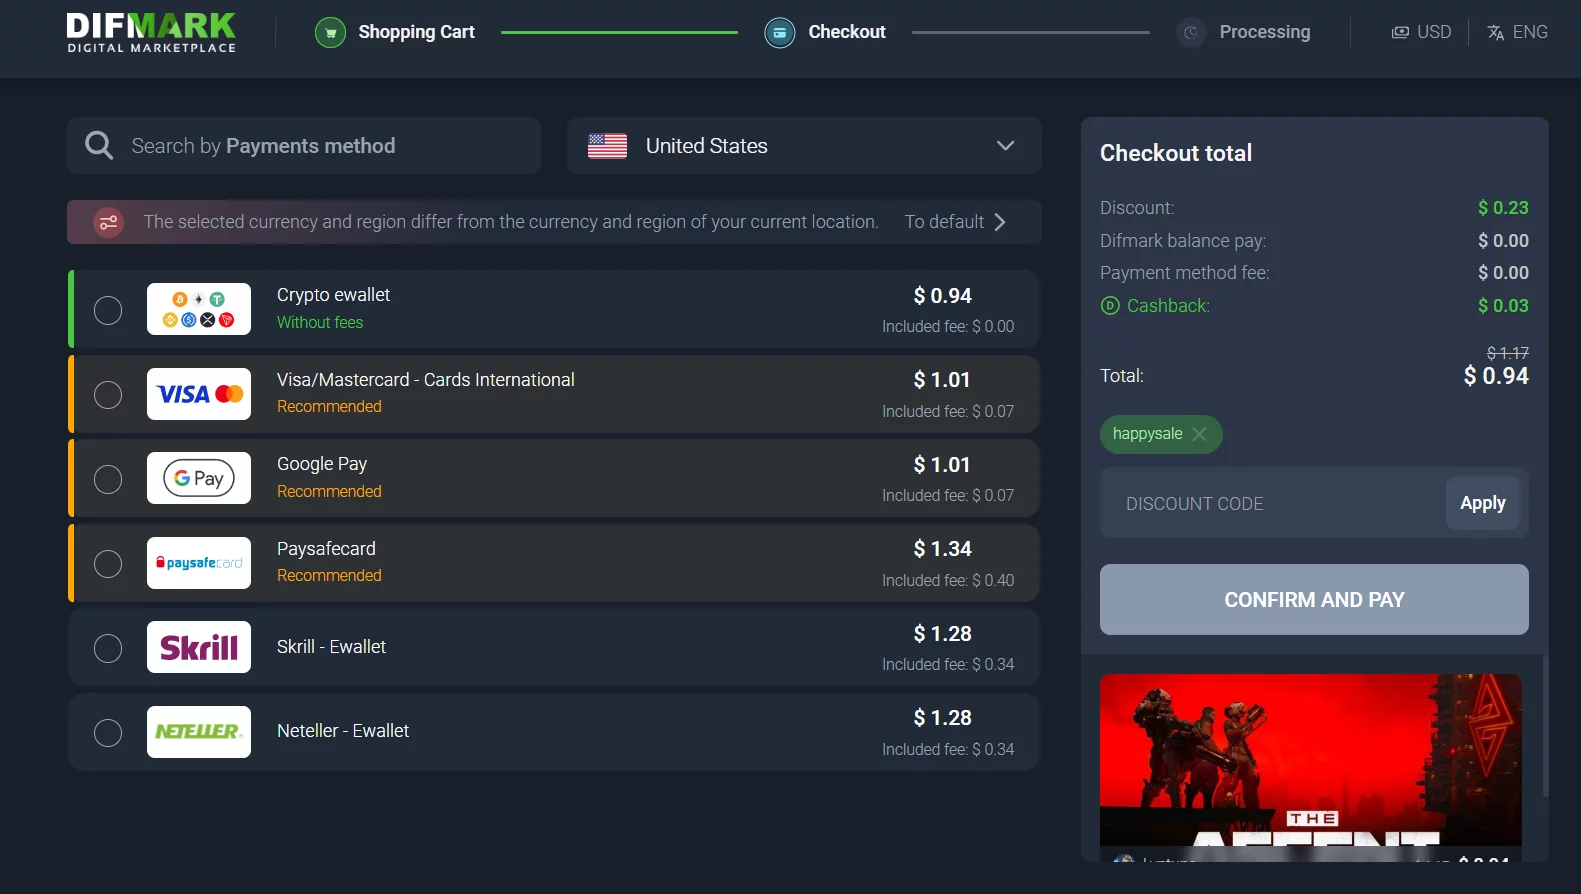
Task: Click Google Pay name text
Action: click(322, 464)
